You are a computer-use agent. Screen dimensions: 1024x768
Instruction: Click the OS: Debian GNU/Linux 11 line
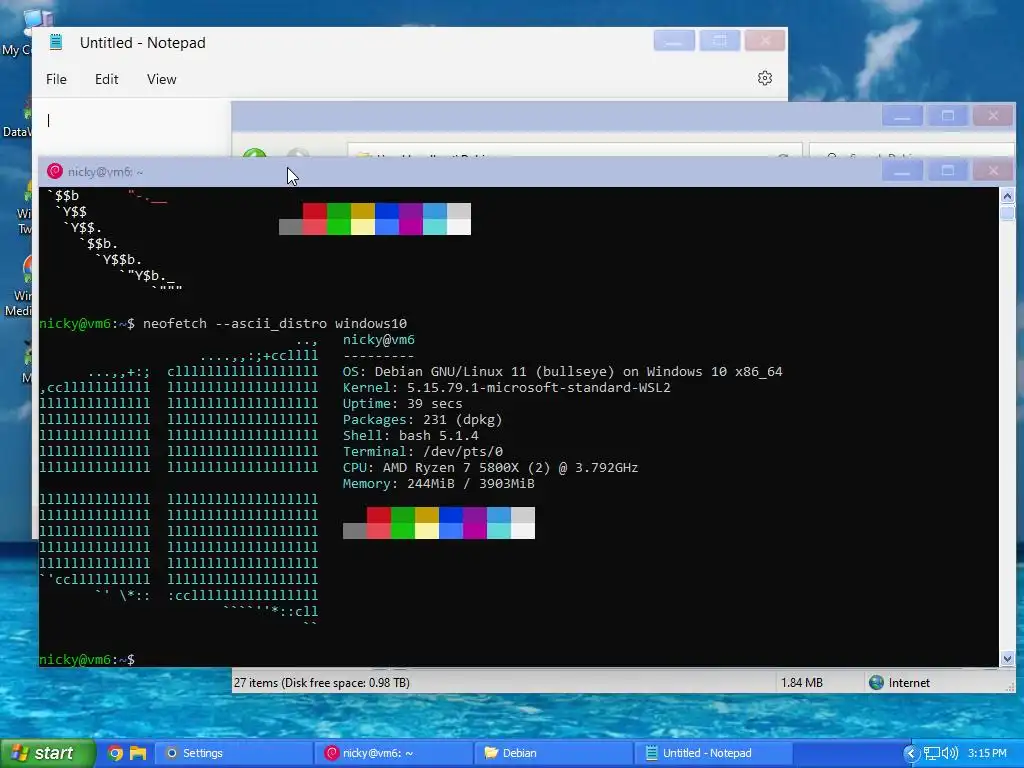[562, 372]
